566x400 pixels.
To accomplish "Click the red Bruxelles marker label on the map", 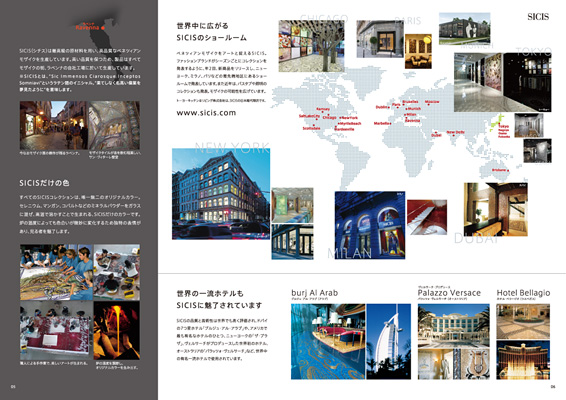I will coord(410,102).
